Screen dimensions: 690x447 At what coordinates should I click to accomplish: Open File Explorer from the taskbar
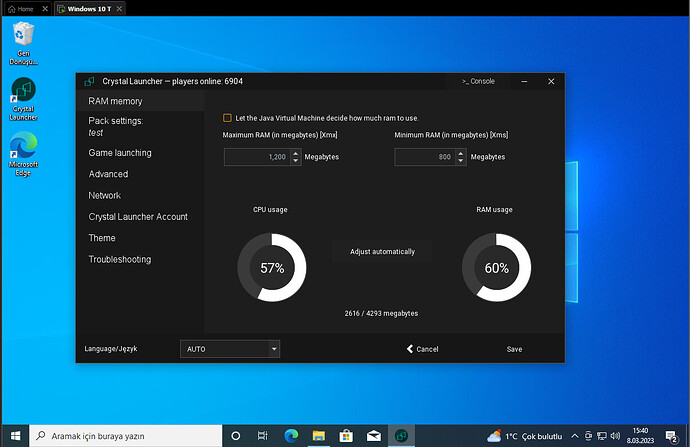[x=317, y=436]
